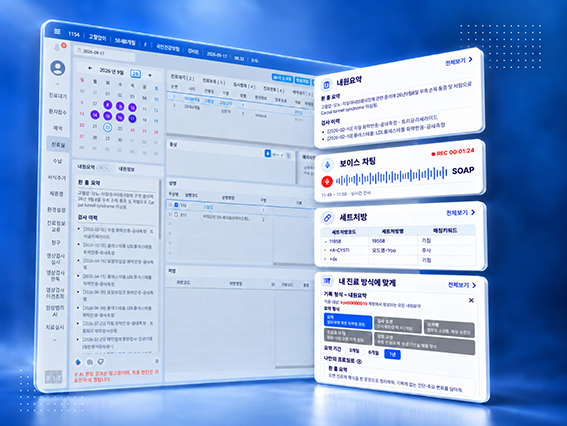Switch to the 진료보류 [0] tab
This screenshot has width=567, height=426.
pyautogui.click(x=213, y=81)
